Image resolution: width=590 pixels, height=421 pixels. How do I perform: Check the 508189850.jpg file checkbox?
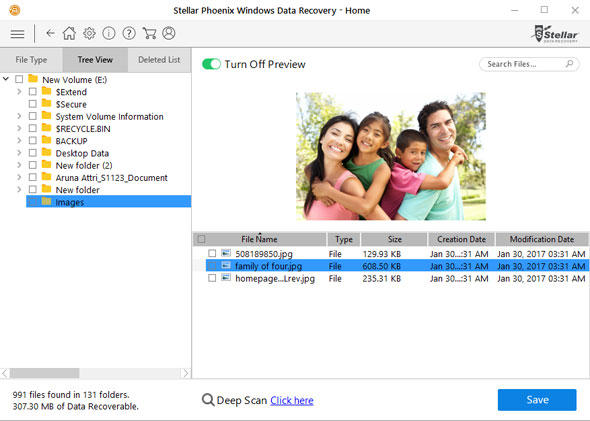(212, 253)
